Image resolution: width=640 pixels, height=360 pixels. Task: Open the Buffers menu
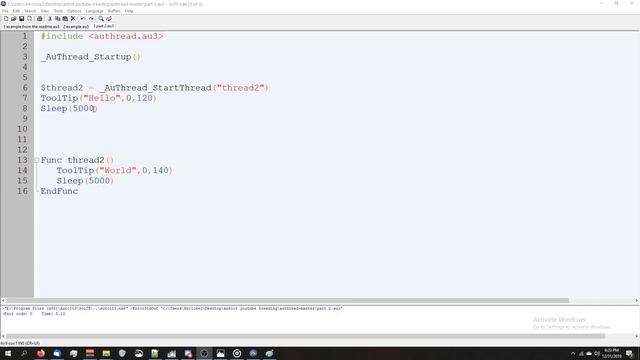coord(114,11)
